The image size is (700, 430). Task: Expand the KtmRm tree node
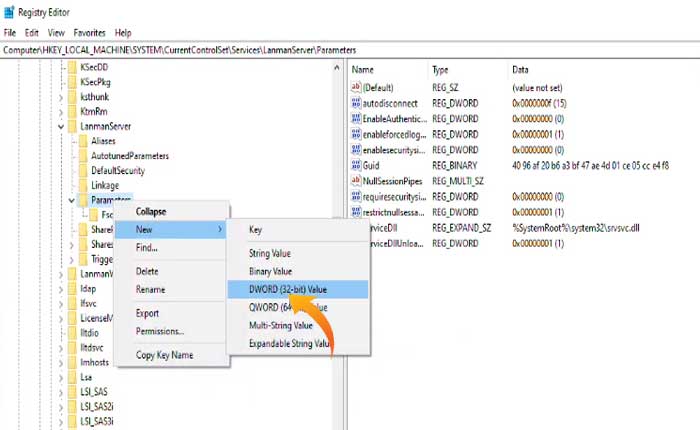point(61,112)
